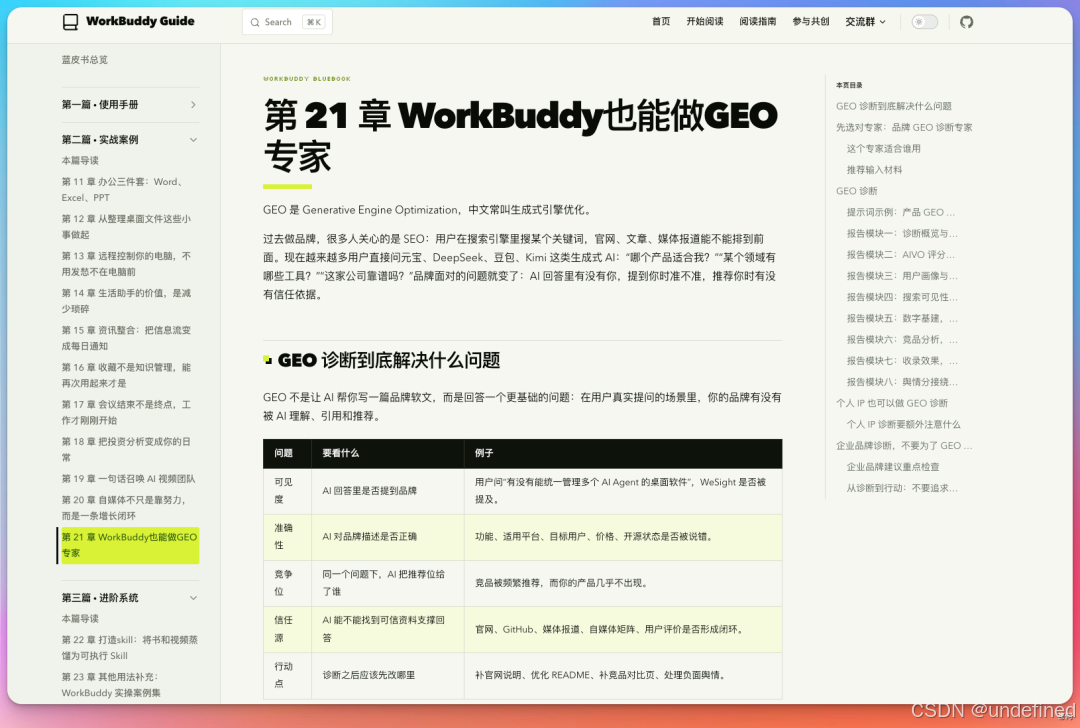The image size is (1080, 728).
Task: Click the 第 21 章 page heading
Action: click(521, 135)
